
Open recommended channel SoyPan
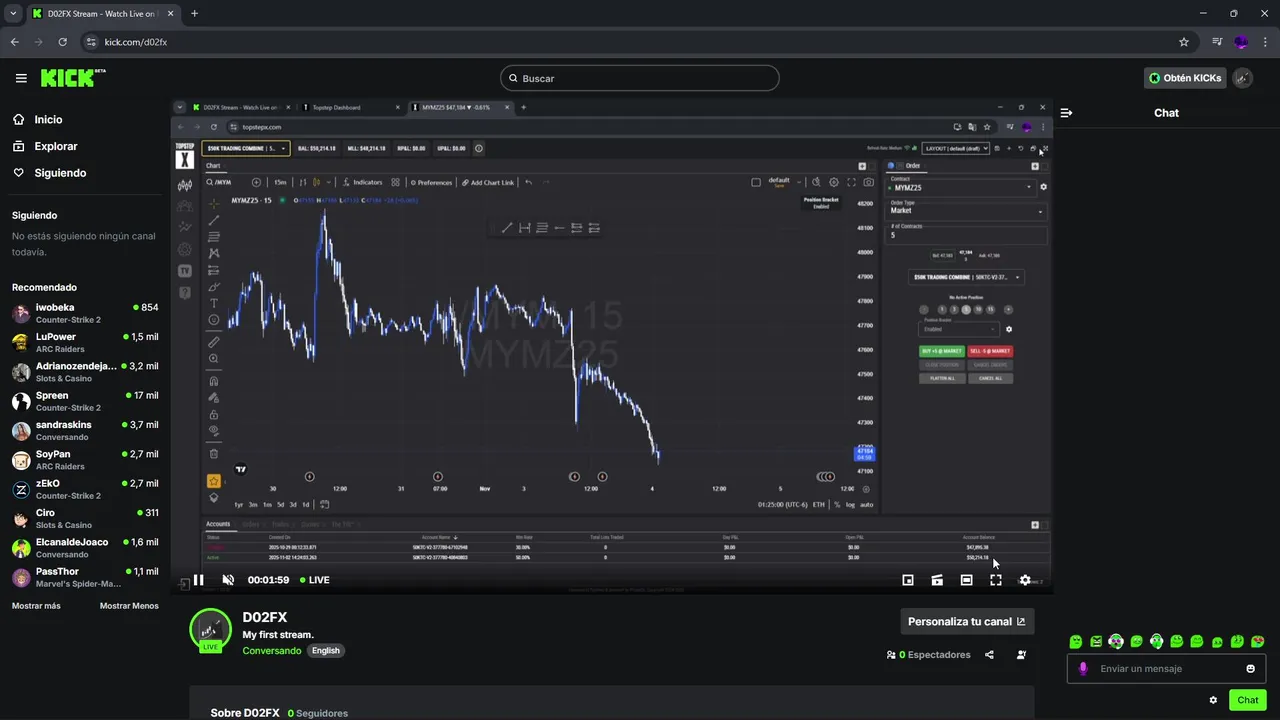pos(85,460)
